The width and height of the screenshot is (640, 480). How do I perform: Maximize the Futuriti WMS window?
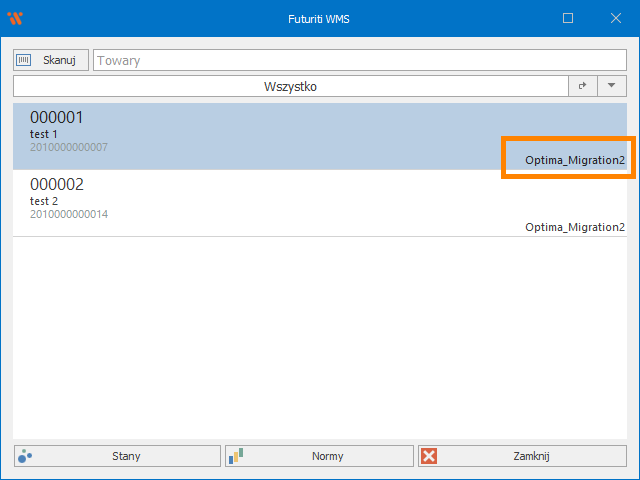[568, 18]
